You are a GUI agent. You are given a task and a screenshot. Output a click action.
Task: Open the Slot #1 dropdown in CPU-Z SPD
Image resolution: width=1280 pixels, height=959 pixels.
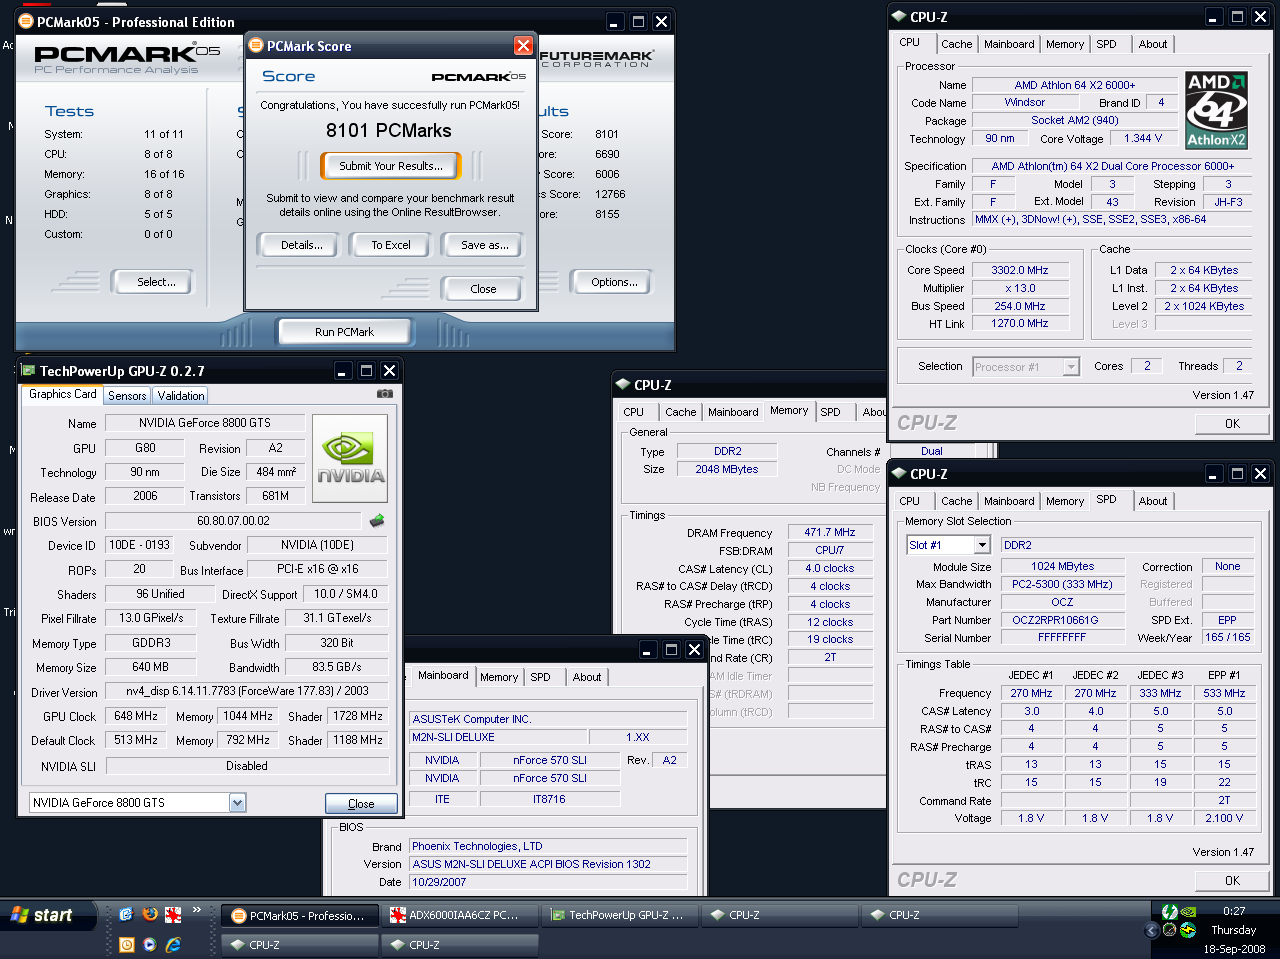(x=982, y=545)
